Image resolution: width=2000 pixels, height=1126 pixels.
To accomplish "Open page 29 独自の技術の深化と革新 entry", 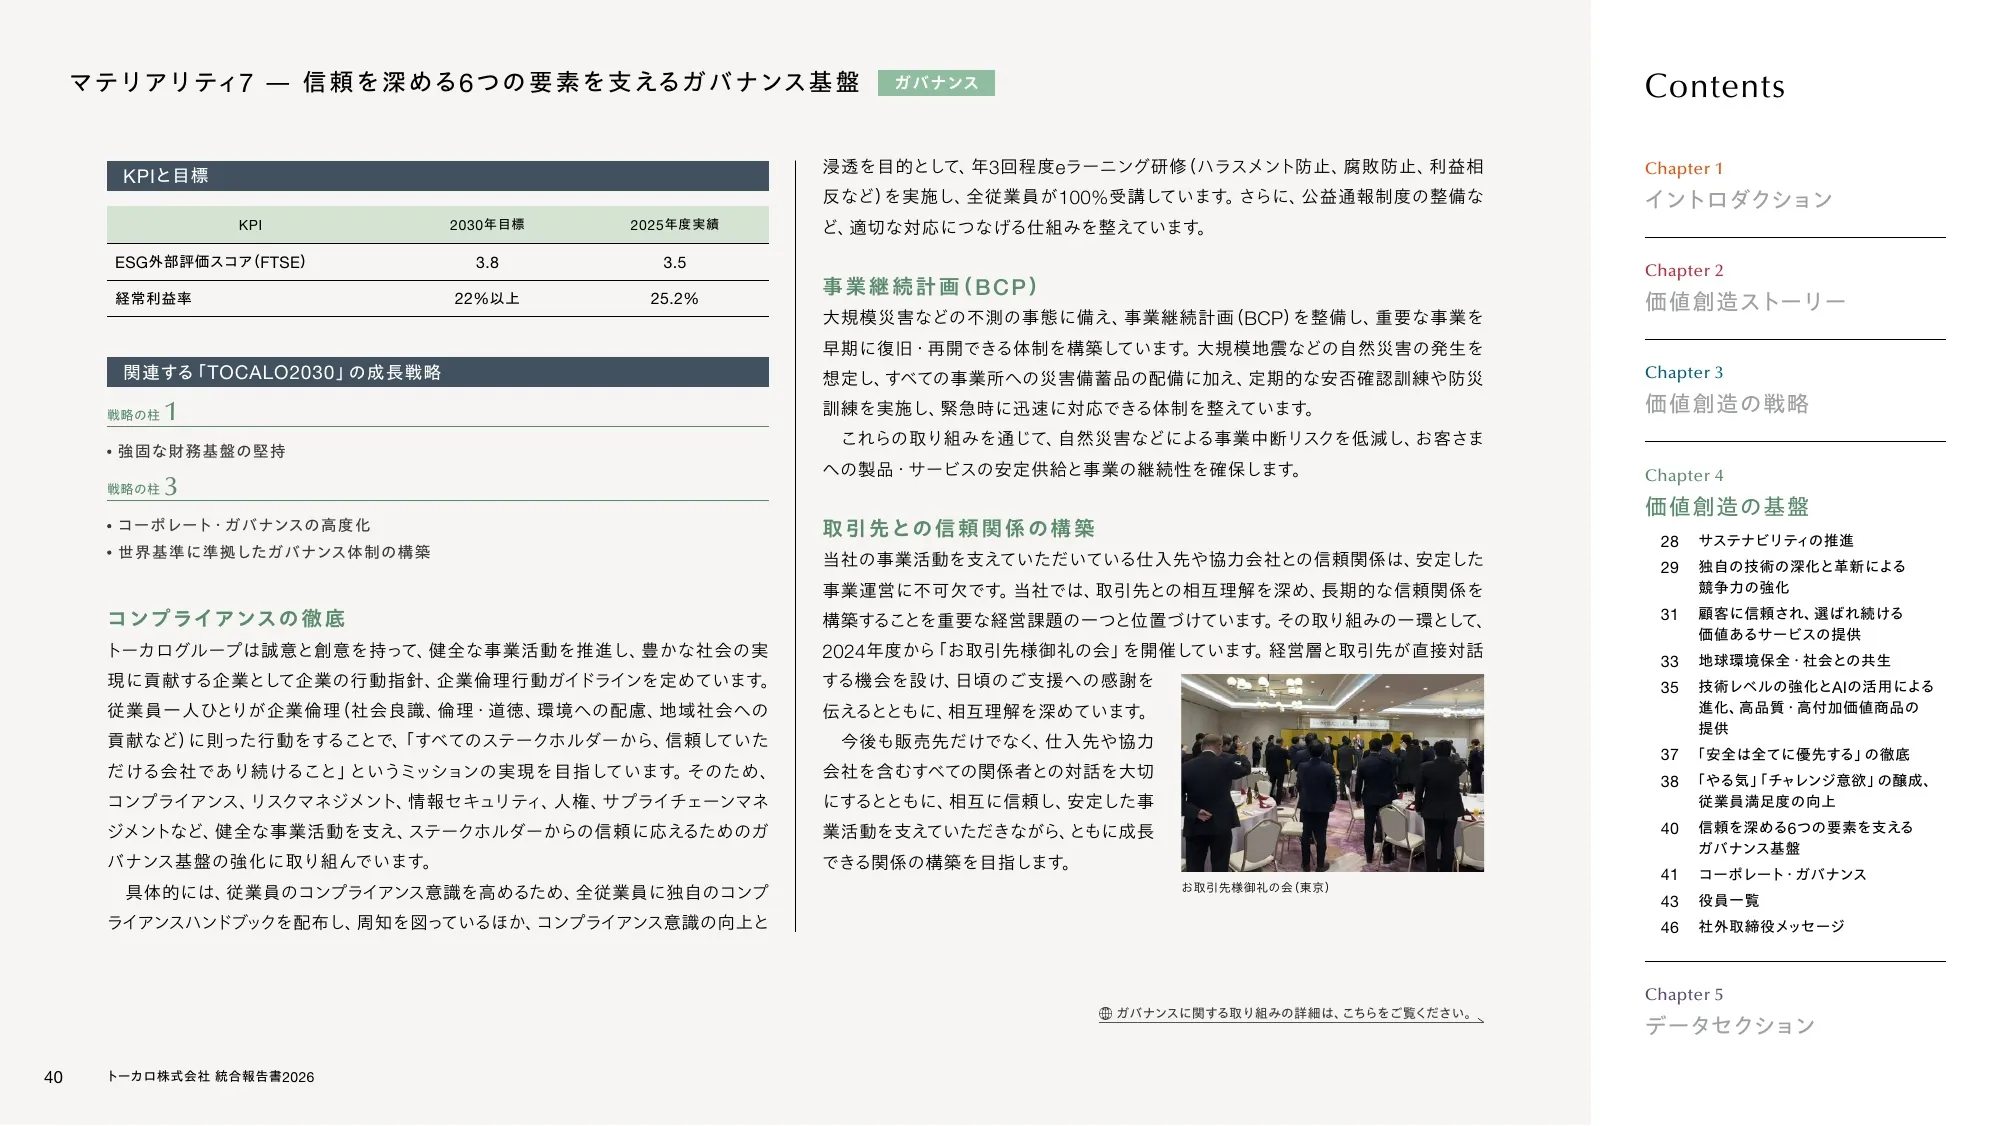I will [x=1783, y=577].
